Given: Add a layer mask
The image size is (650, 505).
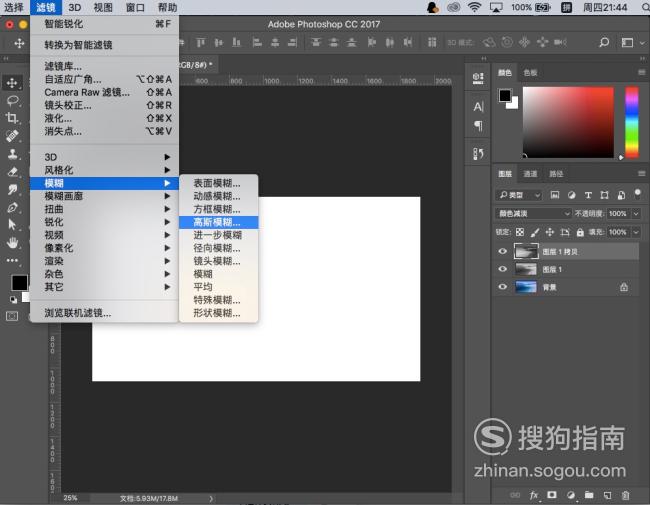Looking at the screenshot, I should pyautogui.click(x=552, y=495).
